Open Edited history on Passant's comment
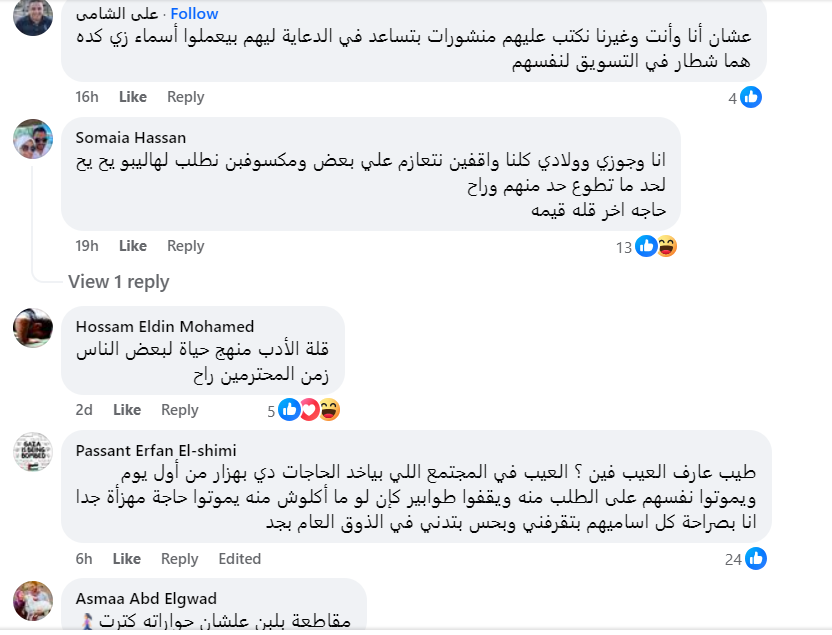This screenshot has width=832, height=635. click(x=240, y=559)
